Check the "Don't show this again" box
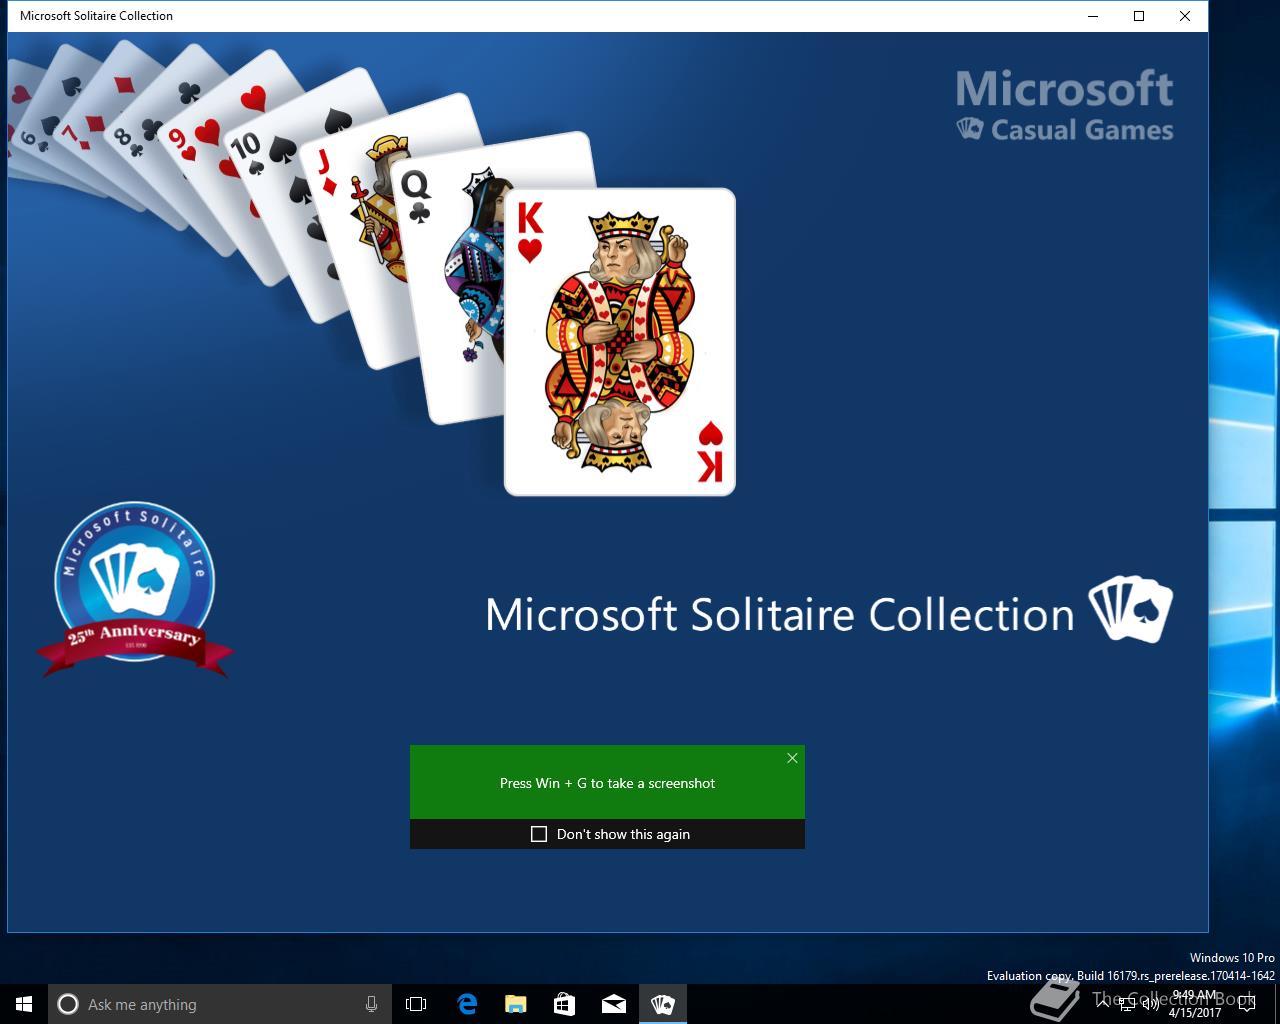The image size is (1280, 1024). point(539,834)
